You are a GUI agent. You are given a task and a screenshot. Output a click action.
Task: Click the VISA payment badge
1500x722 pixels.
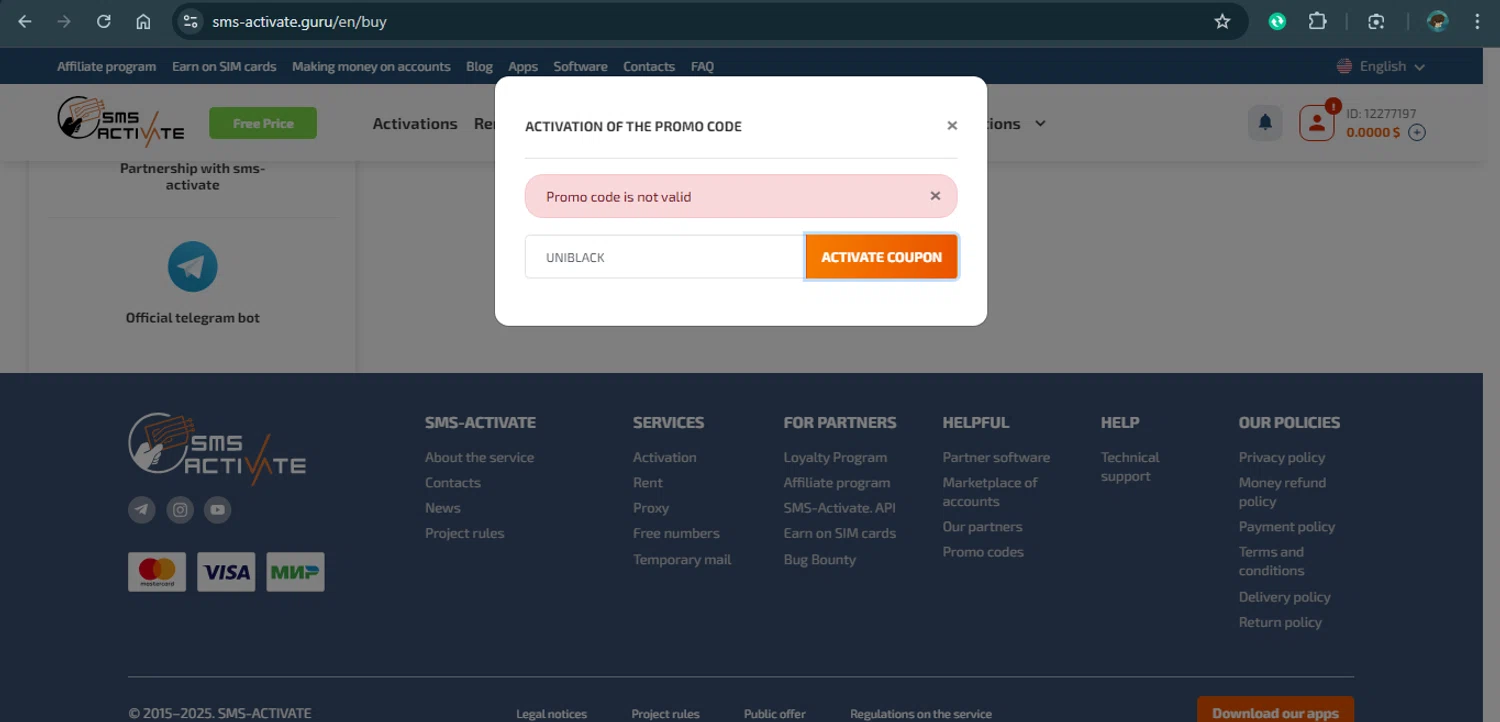[x=226, y=572]
